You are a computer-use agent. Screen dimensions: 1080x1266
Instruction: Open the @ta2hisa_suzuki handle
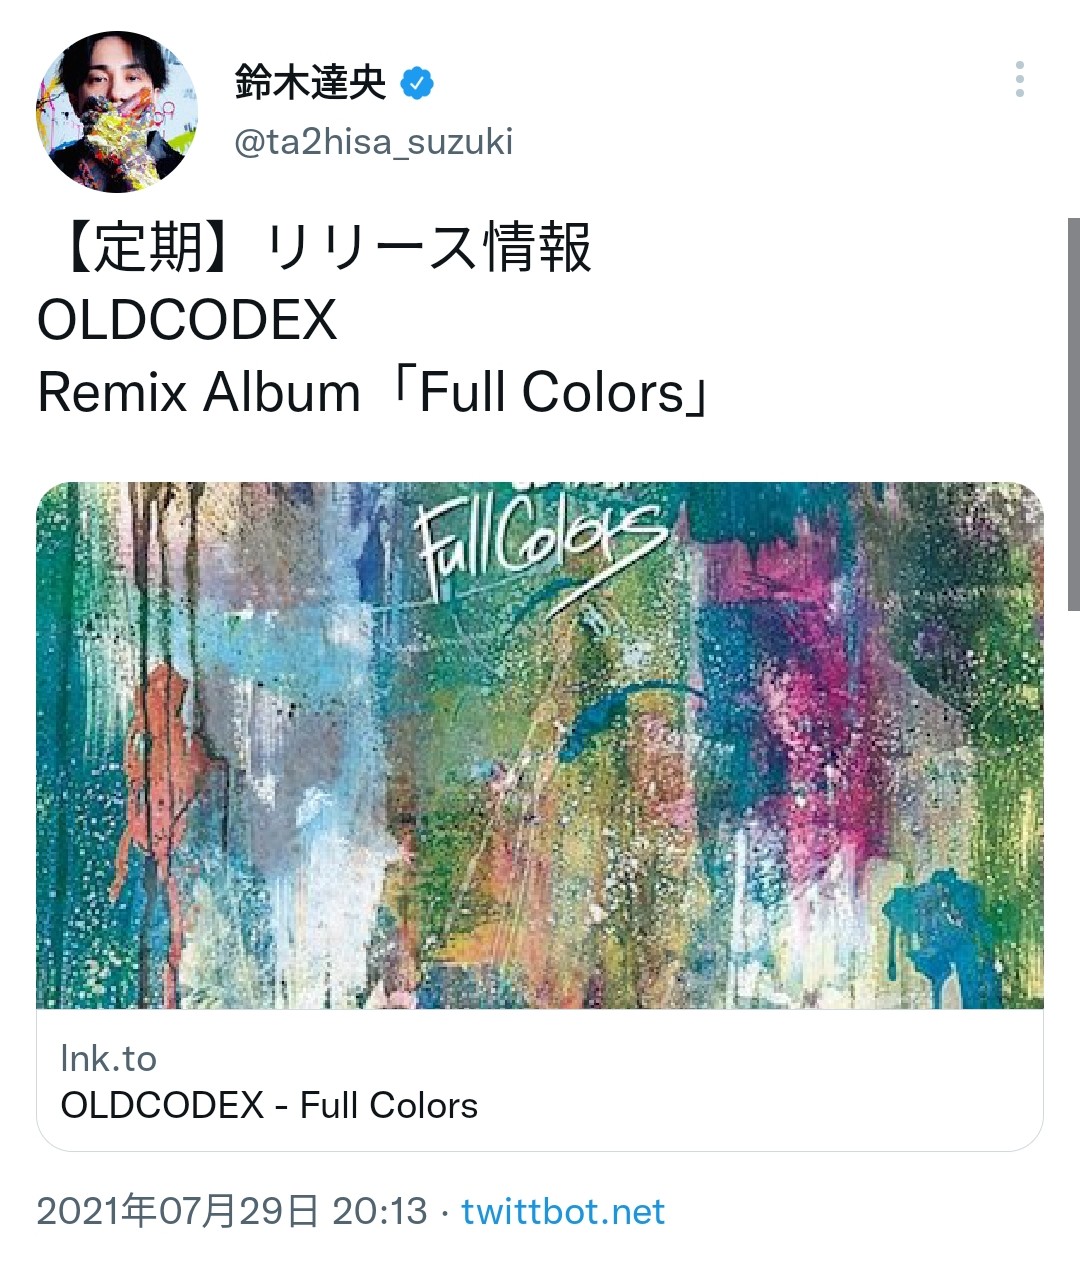[x=373, y=142]
